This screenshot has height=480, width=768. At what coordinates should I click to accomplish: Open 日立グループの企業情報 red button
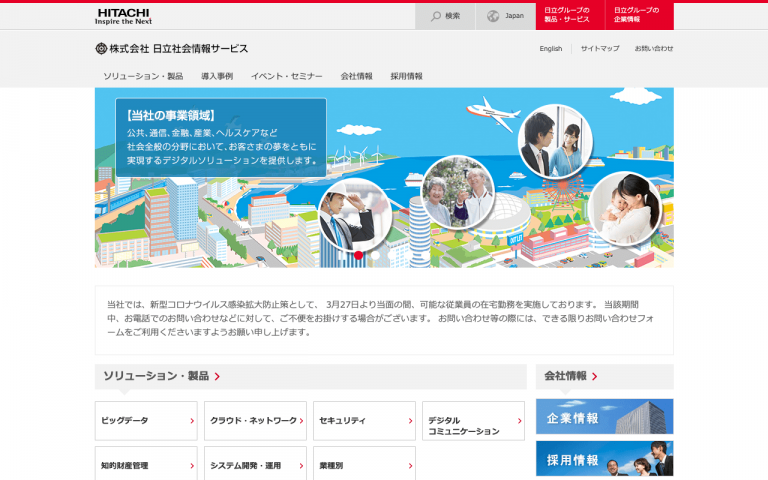click(640, 16)
